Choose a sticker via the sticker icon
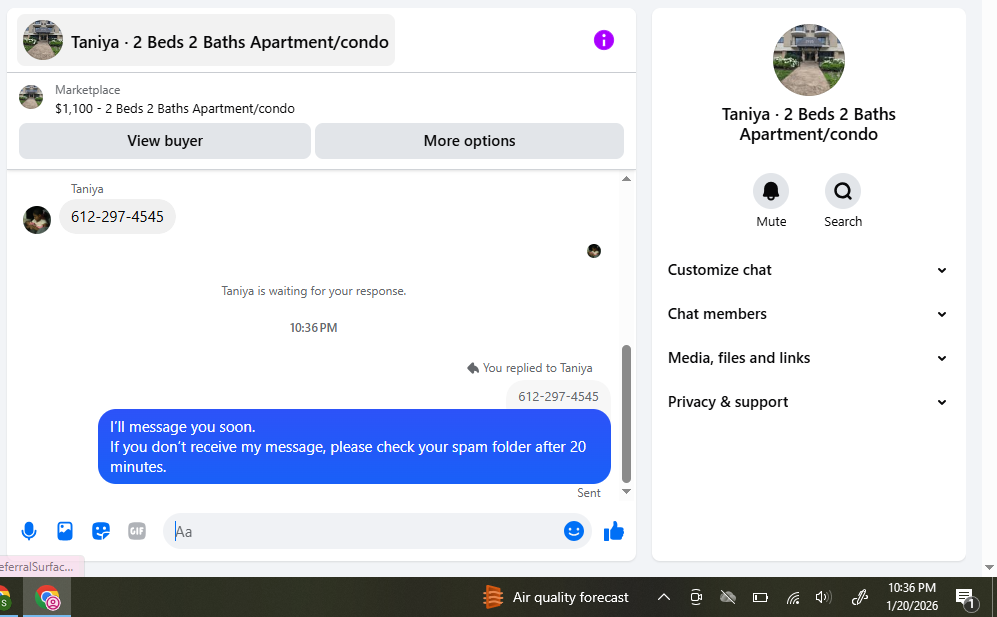Viewport: 997px width, 617px height. (x=100, y=530)
